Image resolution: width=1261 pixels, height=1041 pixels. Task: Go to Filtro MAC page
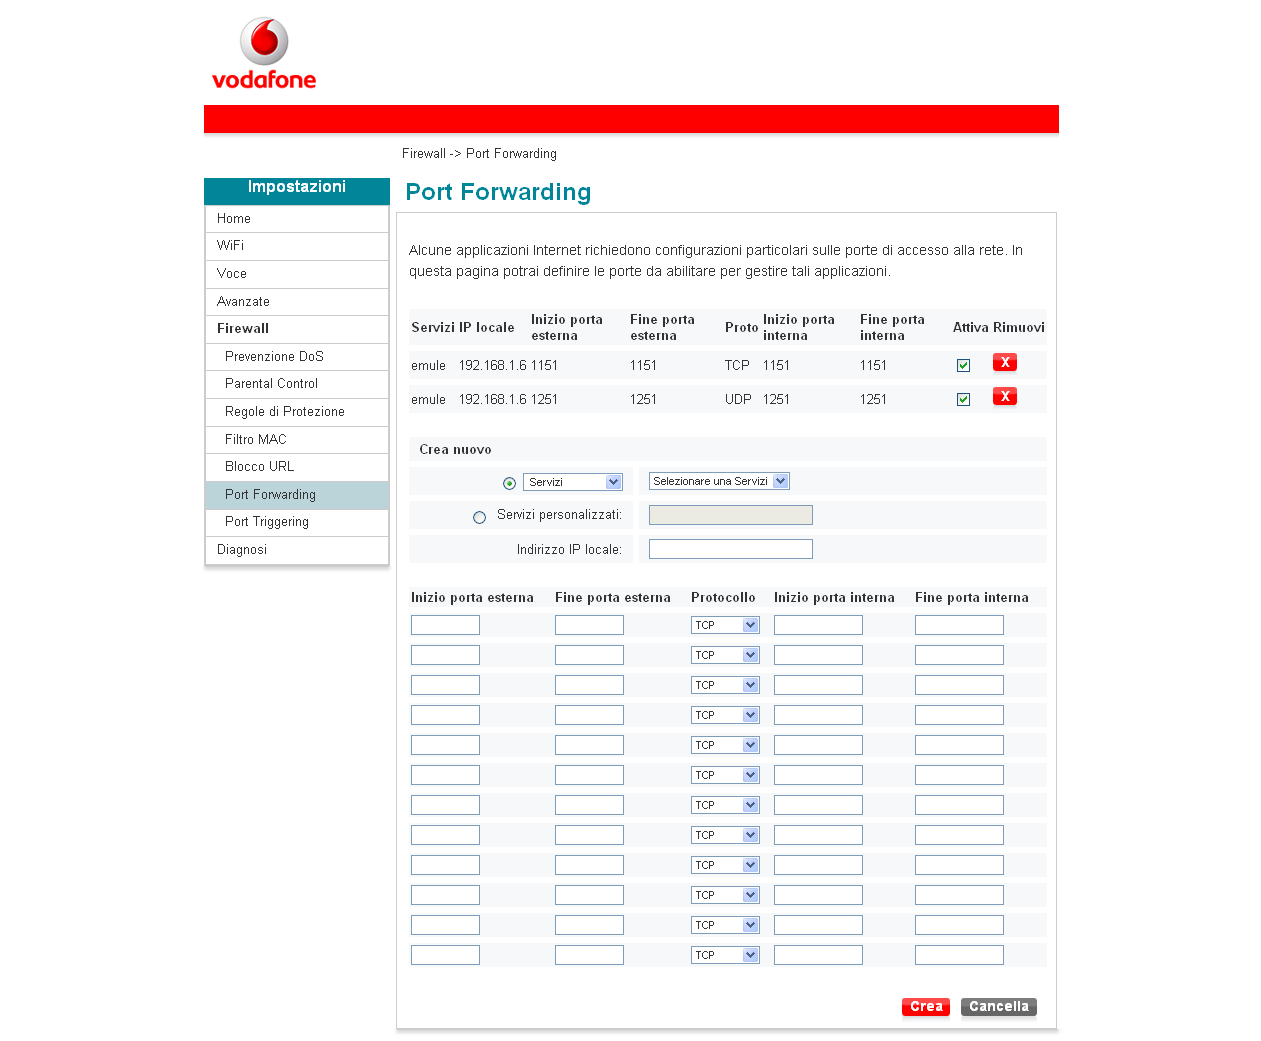tap(297, 440)
